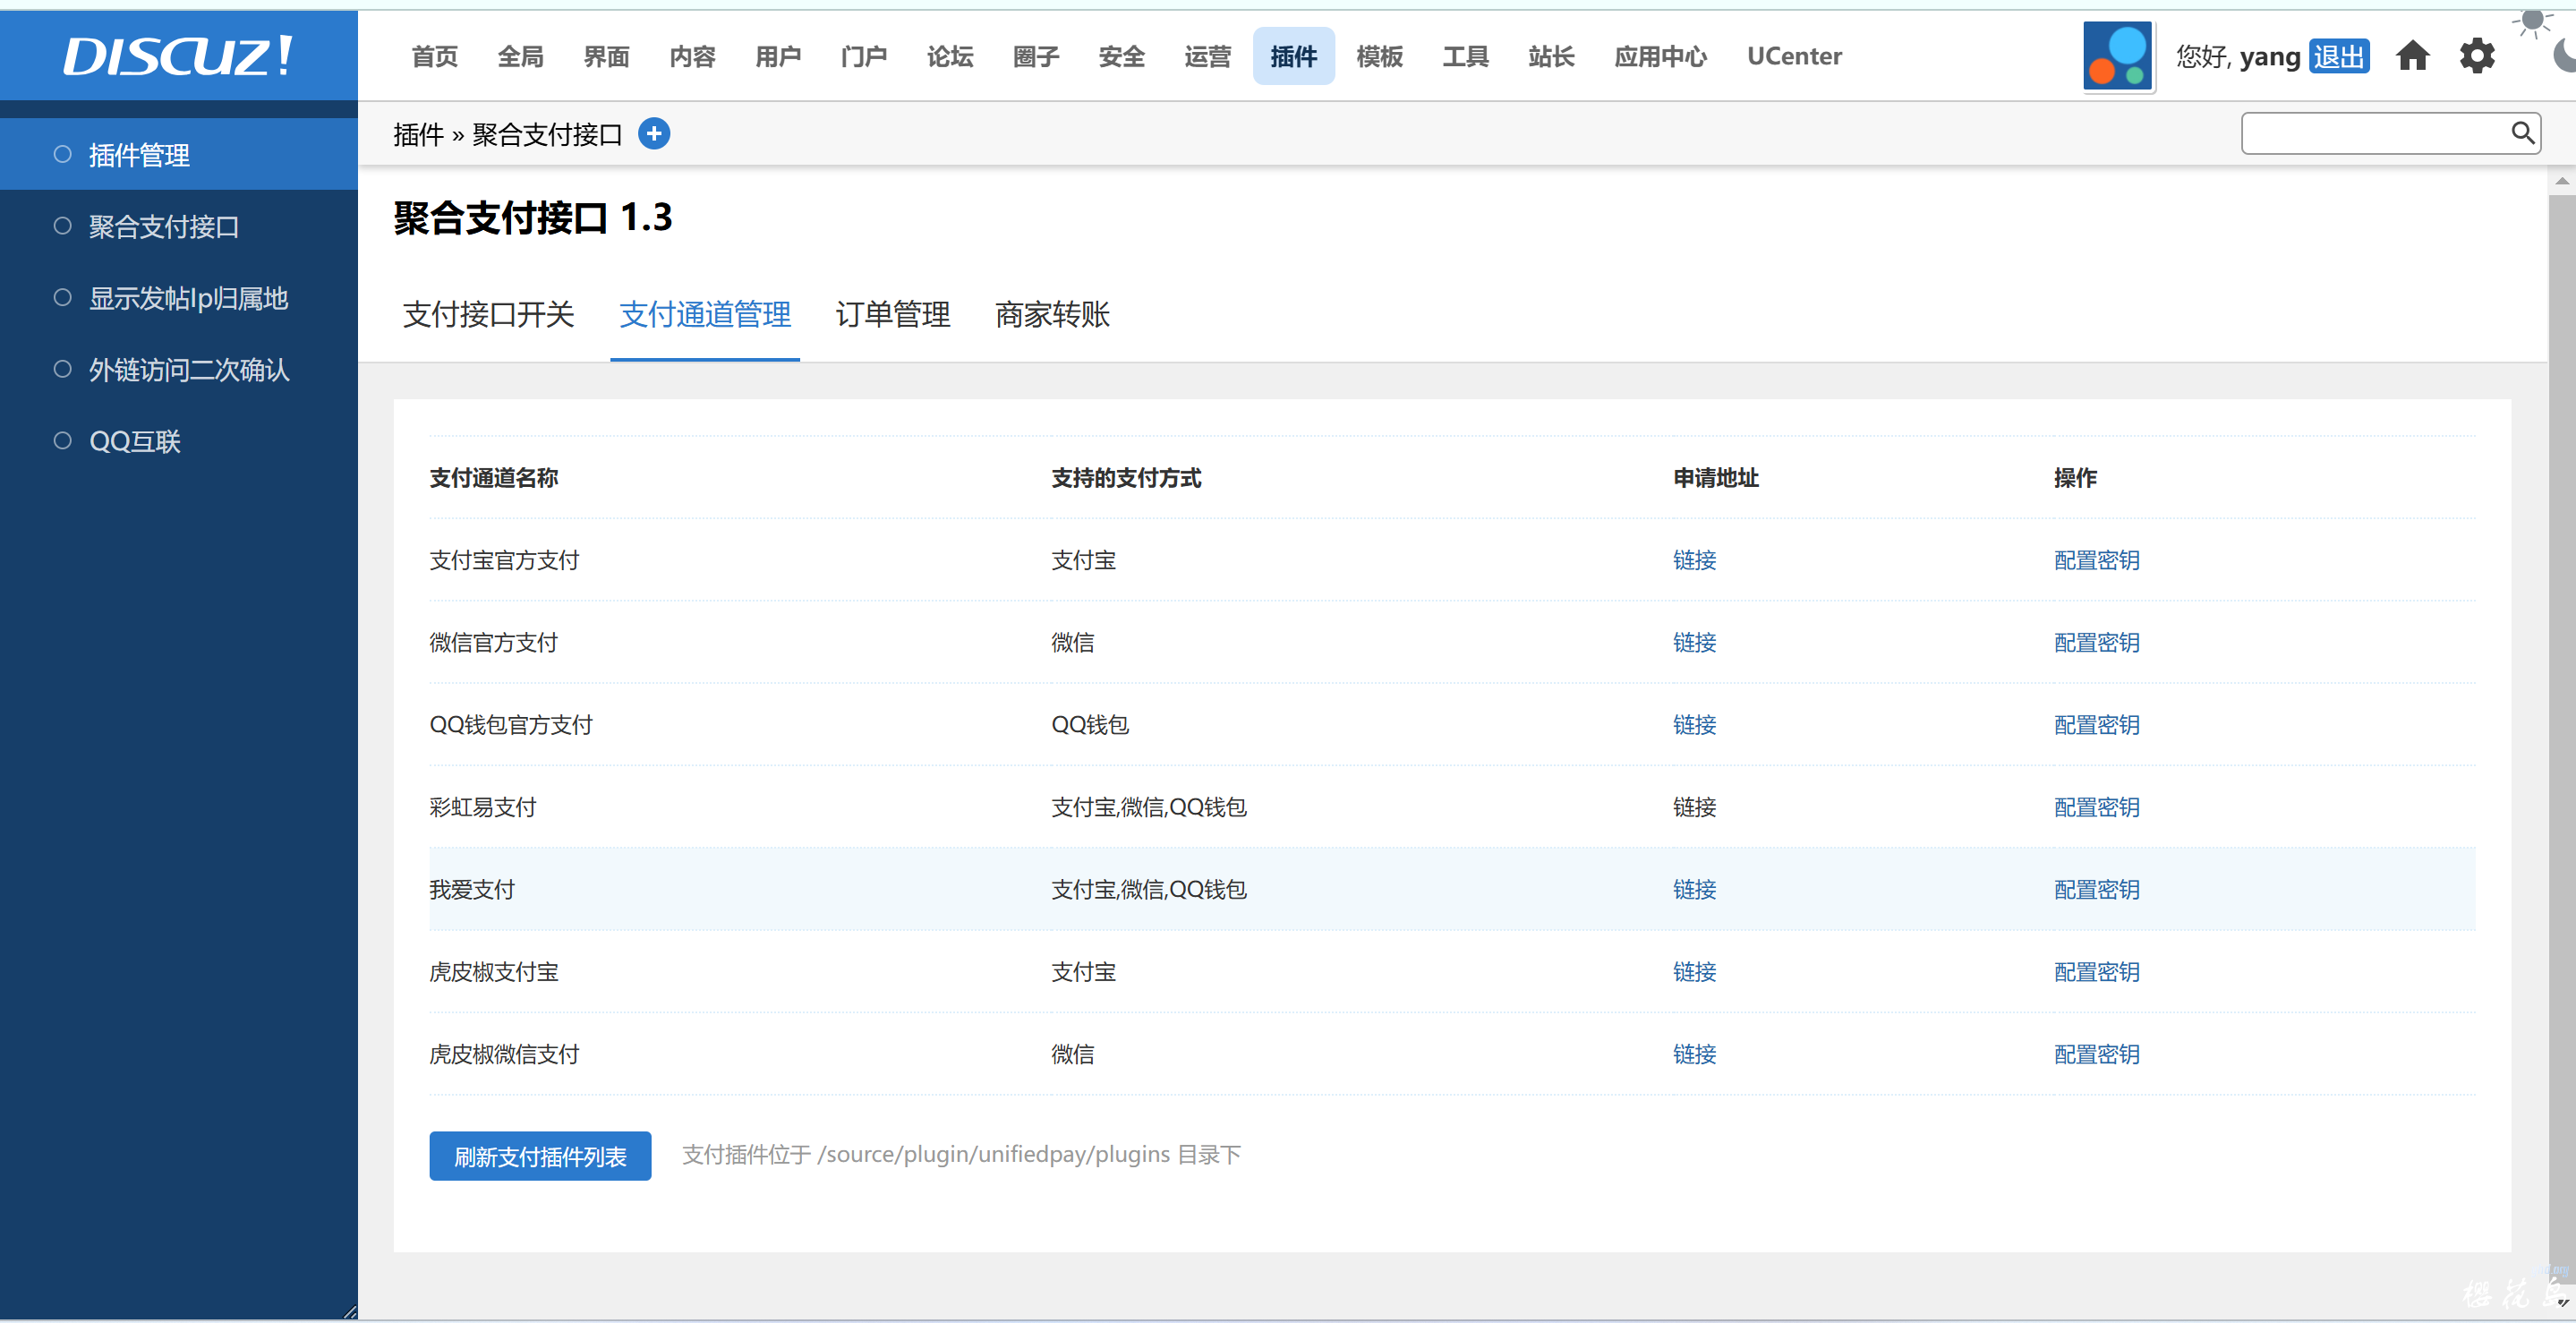Click 配置密钥 for 虎皮椒微信支付

tap(2096, 1054)
